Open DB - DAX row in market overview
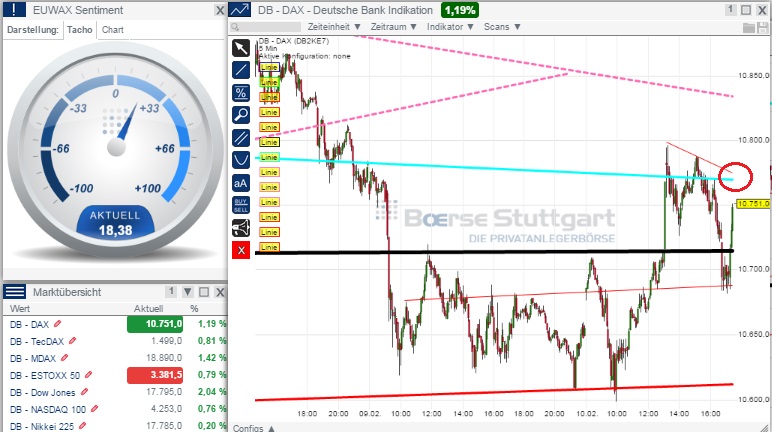The width and height of the screenshot is (772, 432). pyautogui.click(x=29, y=324)
